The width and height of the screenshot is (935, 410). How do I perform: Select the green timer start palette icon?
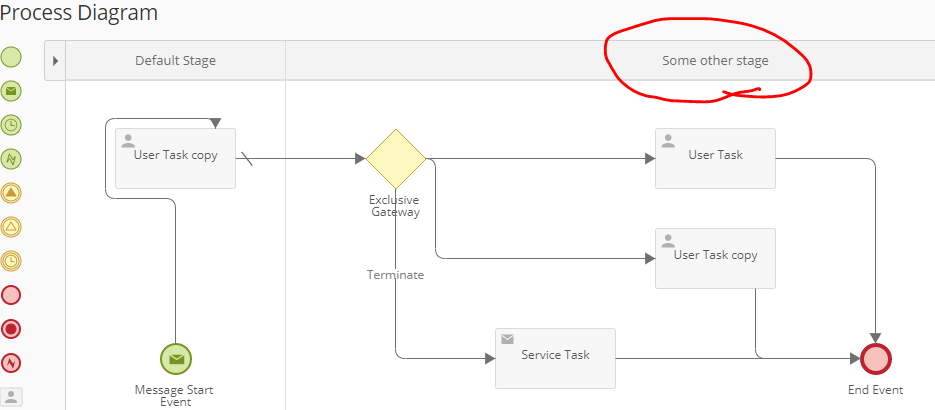click(11, 125)
